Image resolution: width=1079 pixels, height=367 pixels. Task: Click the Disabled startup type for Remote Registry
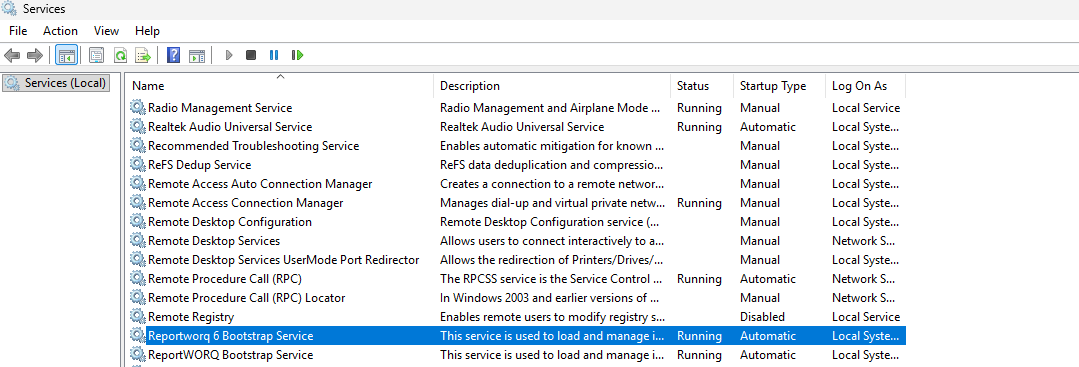pyautogui.click(x=762, y=317)
